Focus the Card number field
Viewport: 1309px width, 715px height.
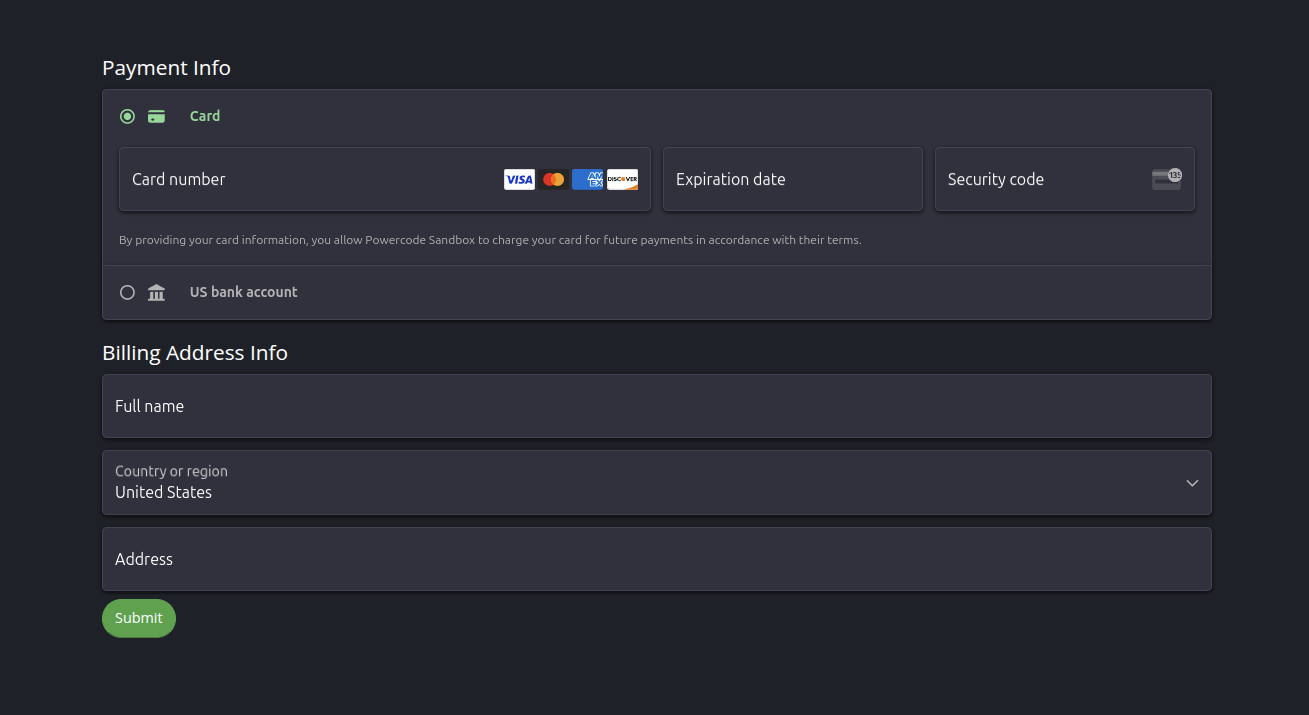pos(385,179)
